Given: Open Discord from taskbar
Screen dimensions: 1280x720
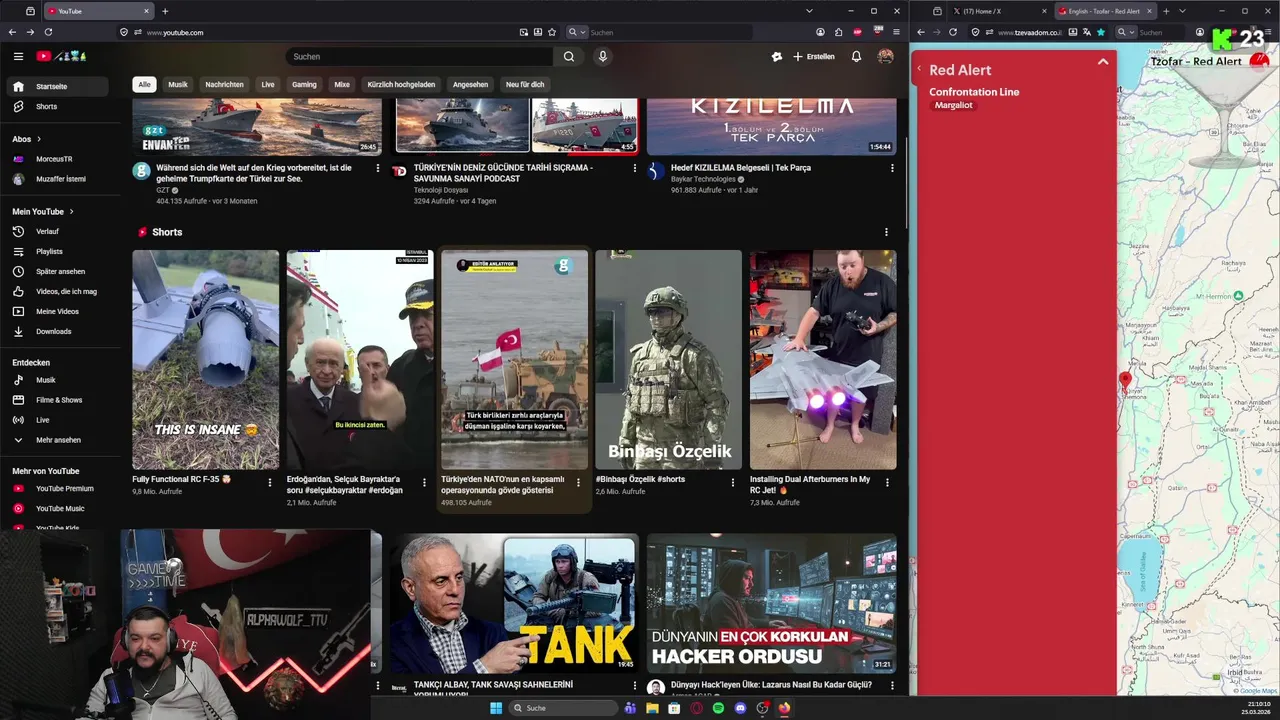Looking at the screenshot, I should 740,708.
